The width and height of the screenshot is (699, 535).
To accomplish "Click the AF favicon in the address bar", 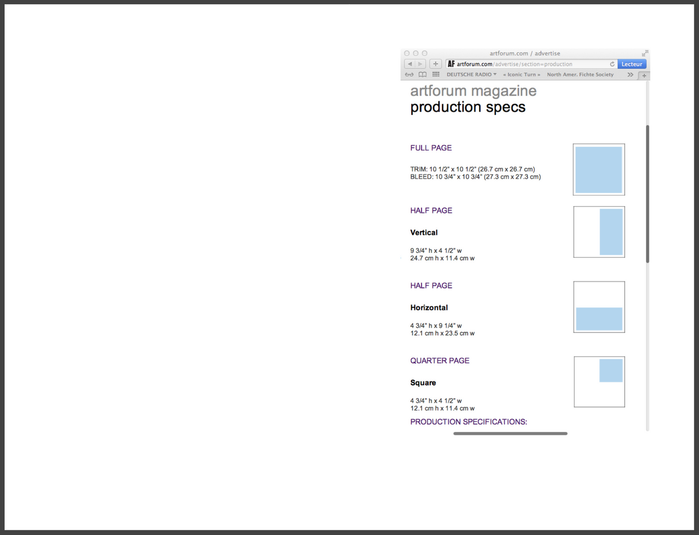I will click(x=451, y=64).
